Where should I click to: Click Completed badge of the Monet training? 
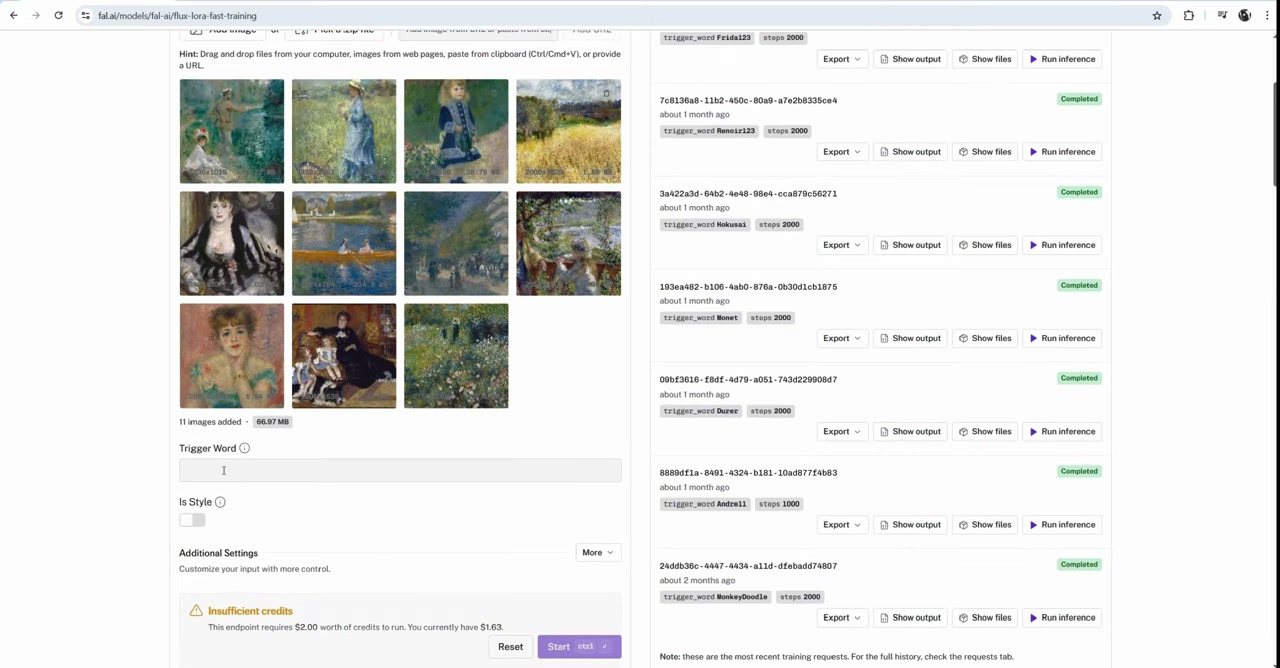coord(1079,285)
